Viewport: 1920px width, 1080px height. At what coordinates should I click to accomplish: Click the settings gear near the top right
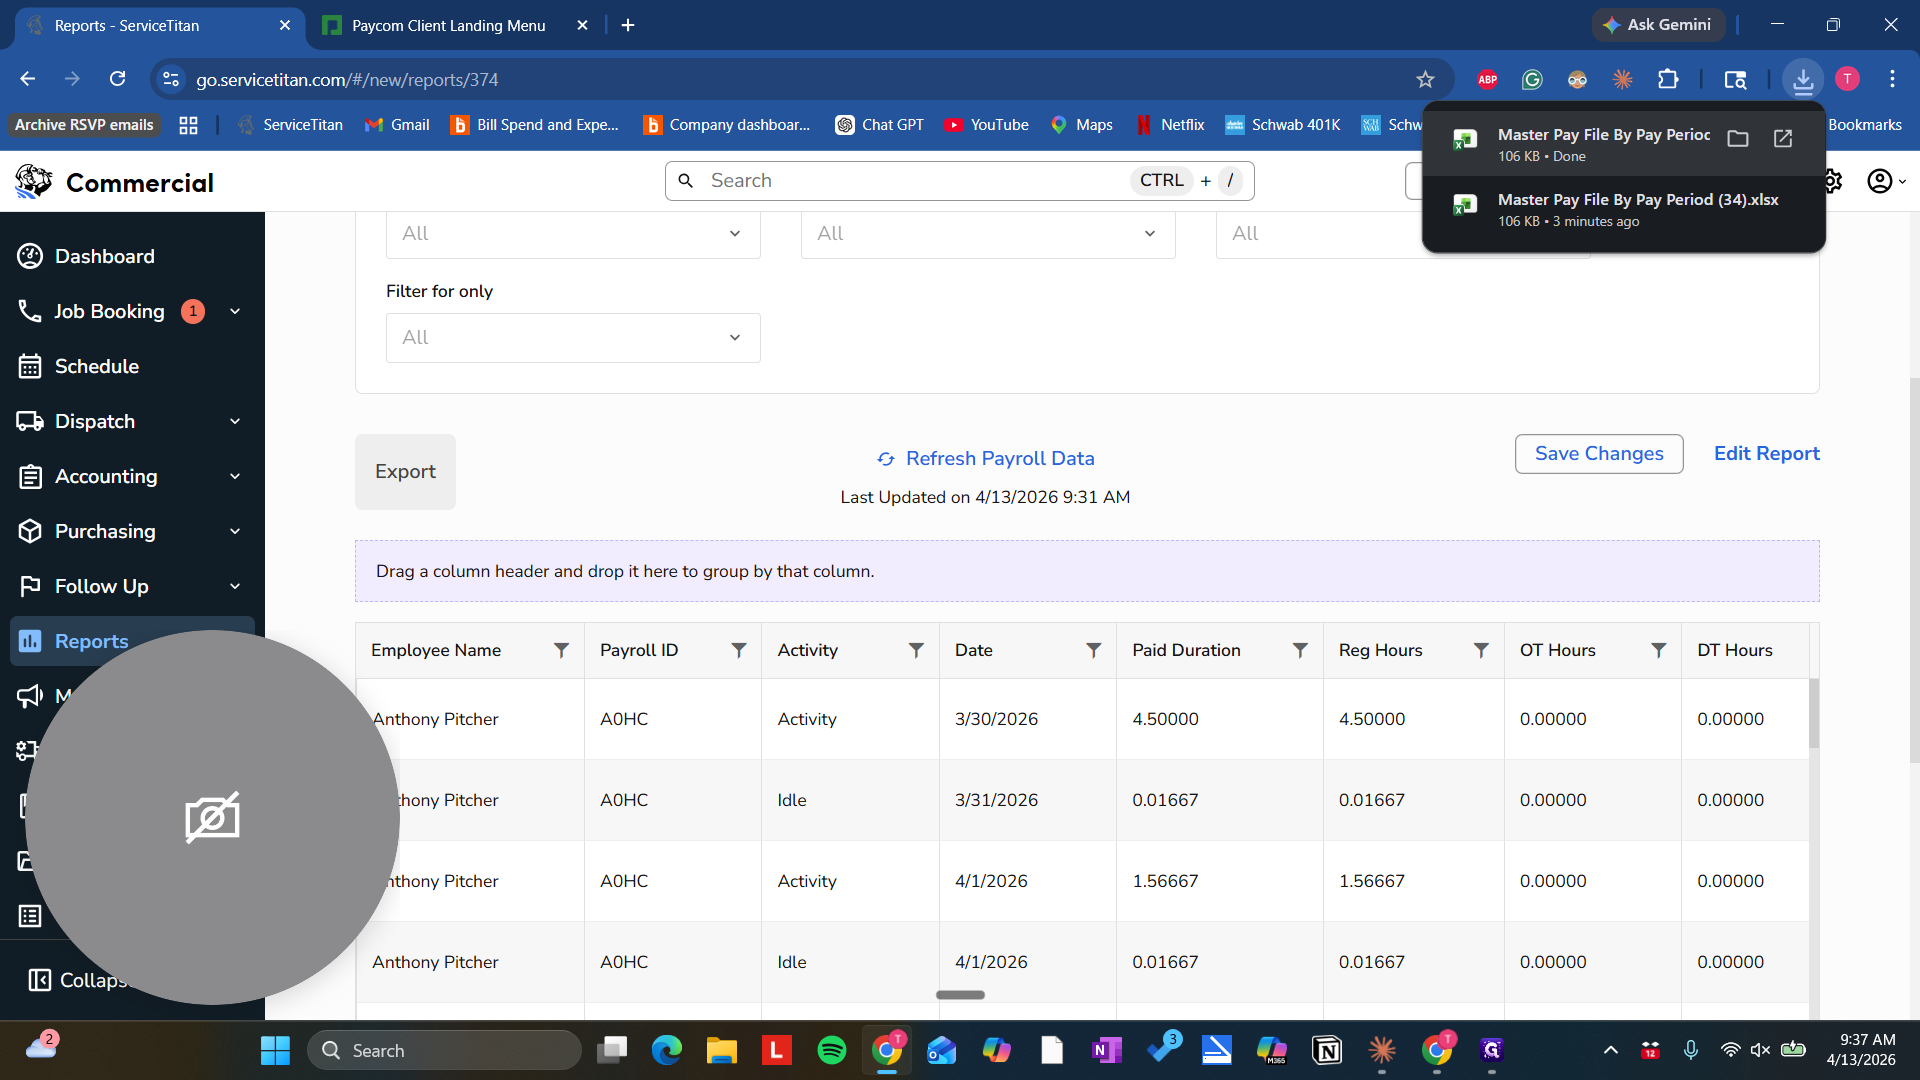(x=1833, y=181)
